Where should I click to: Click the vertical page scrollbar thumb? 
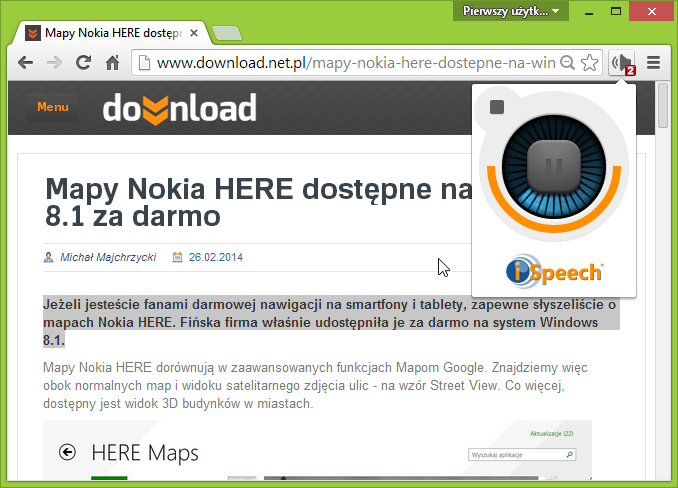[x=663, y=105]
